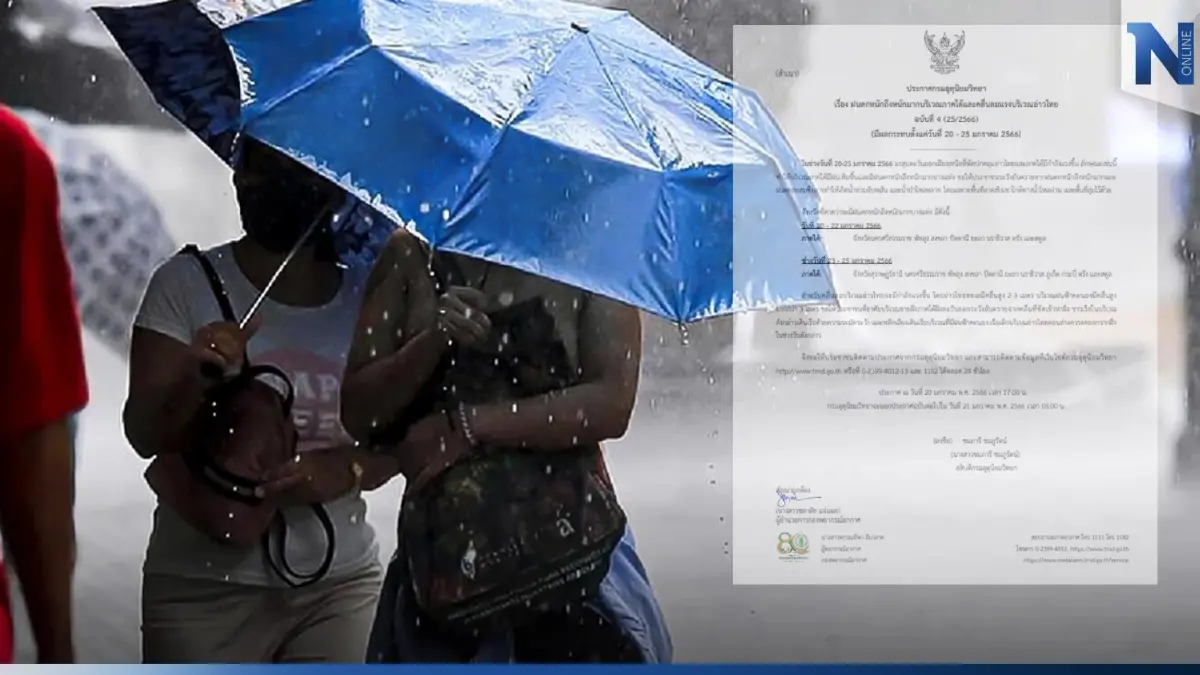Click the line mentioning "20 - 25 มกราคม 2566" in parentheses
This screenshot has width=1200, height=675.
944,133
